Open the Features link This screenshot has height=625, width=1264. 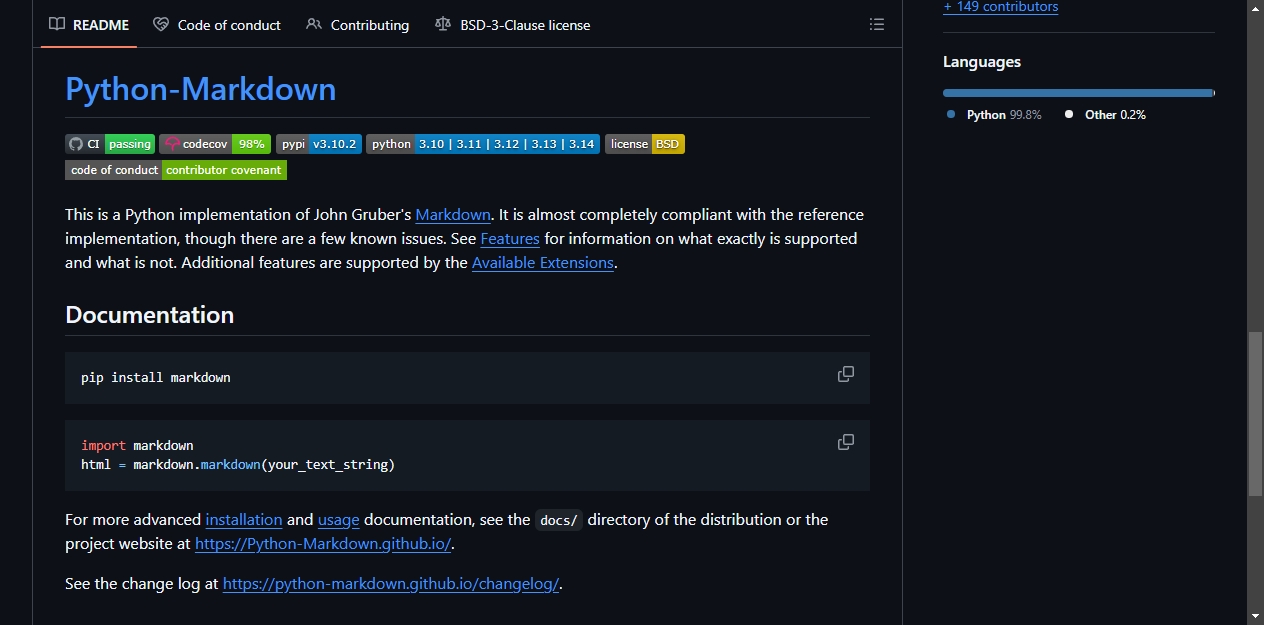[x=510, y=238]
